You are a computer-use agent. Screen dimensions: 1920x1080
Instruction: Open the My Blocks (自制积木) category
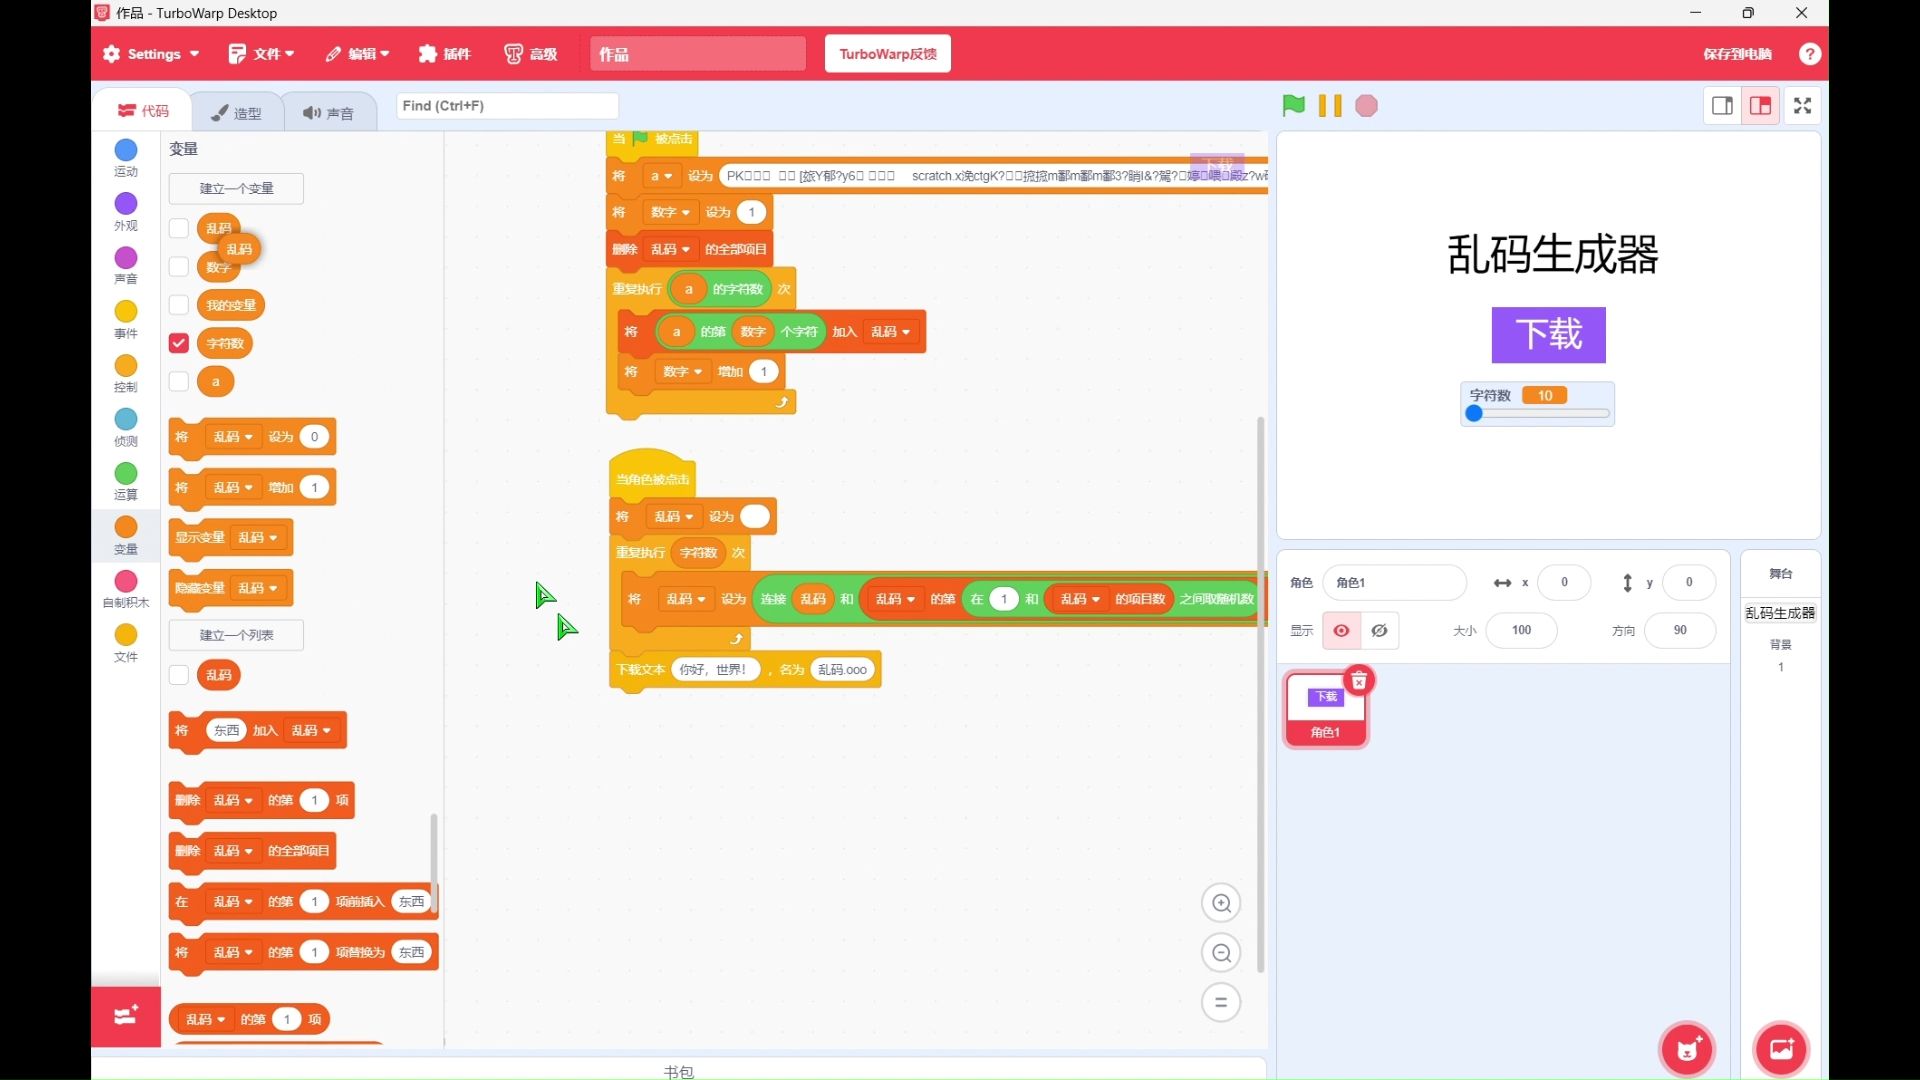pyautogui.click(x=126, y=589)
